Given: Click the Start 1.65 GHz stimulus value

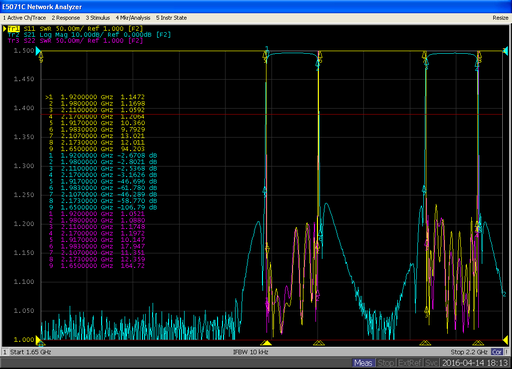Looking at the screenshot, I should (30, 352).
